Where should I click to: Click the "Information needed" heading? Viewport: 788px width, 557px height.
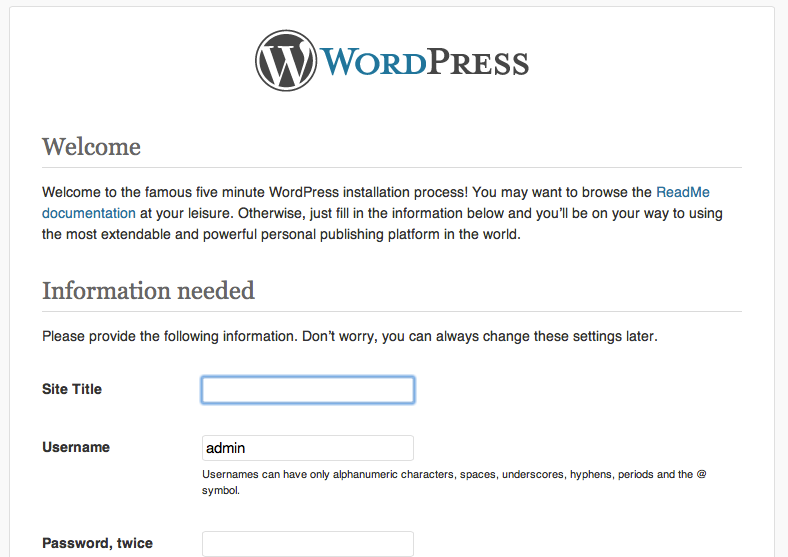click(x=148, y=291)
